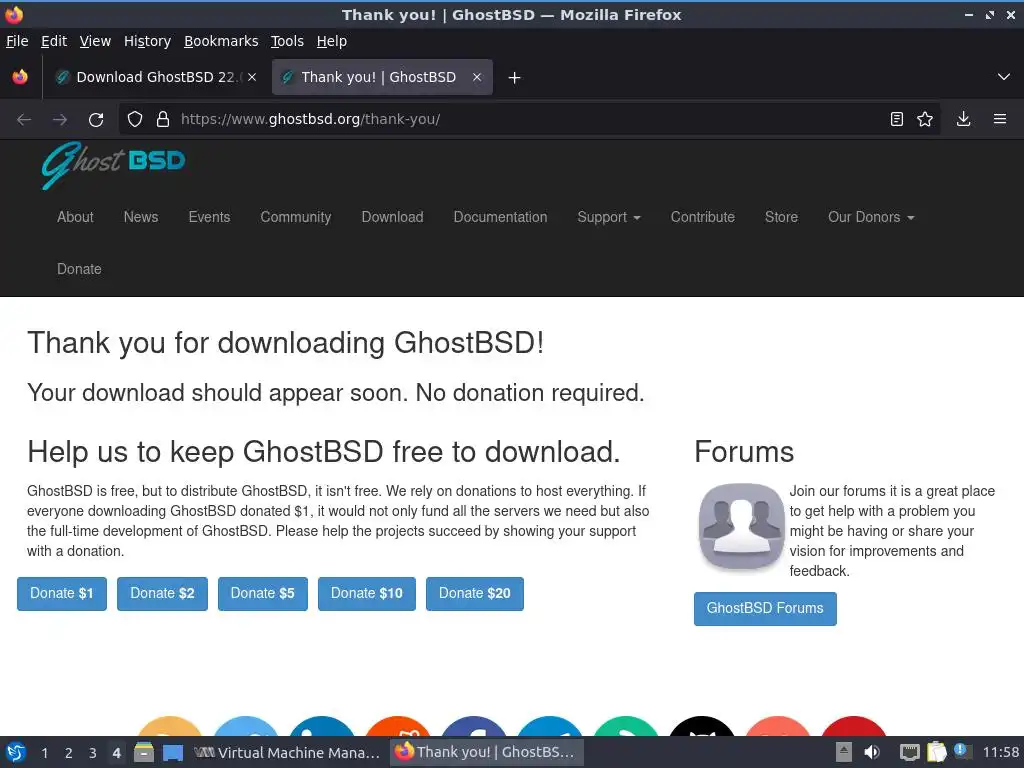This screenshot has width=1024, height=768.
Task: Select the Thank you GhostBSD tab
Action: click(382, 77)
